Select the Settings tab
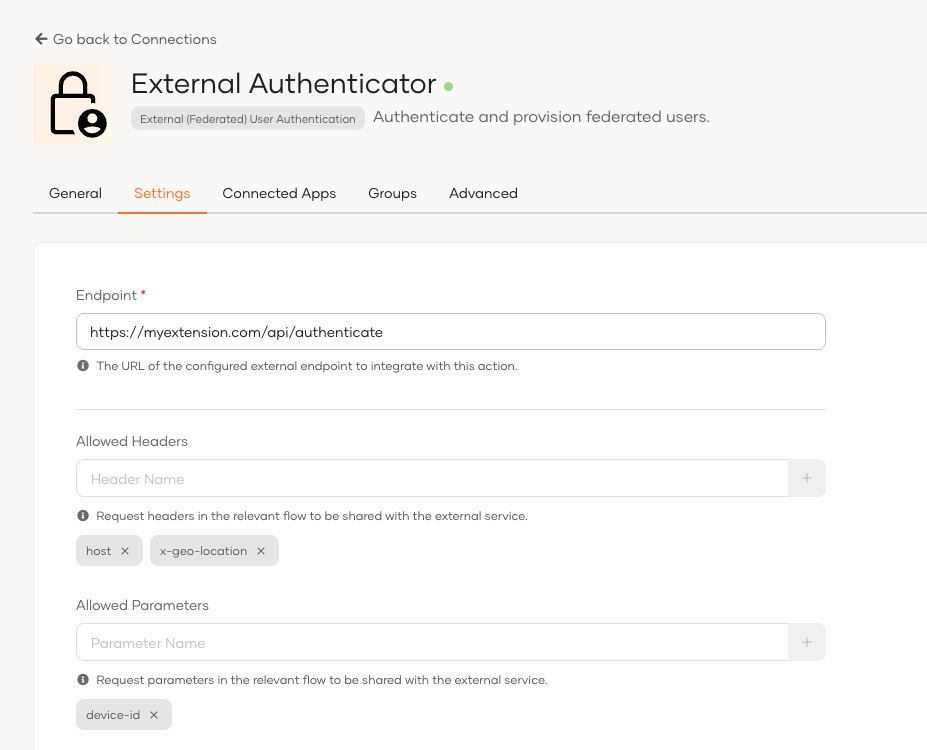This screenshot has width=927, height=750. click(x=162, y=193)
